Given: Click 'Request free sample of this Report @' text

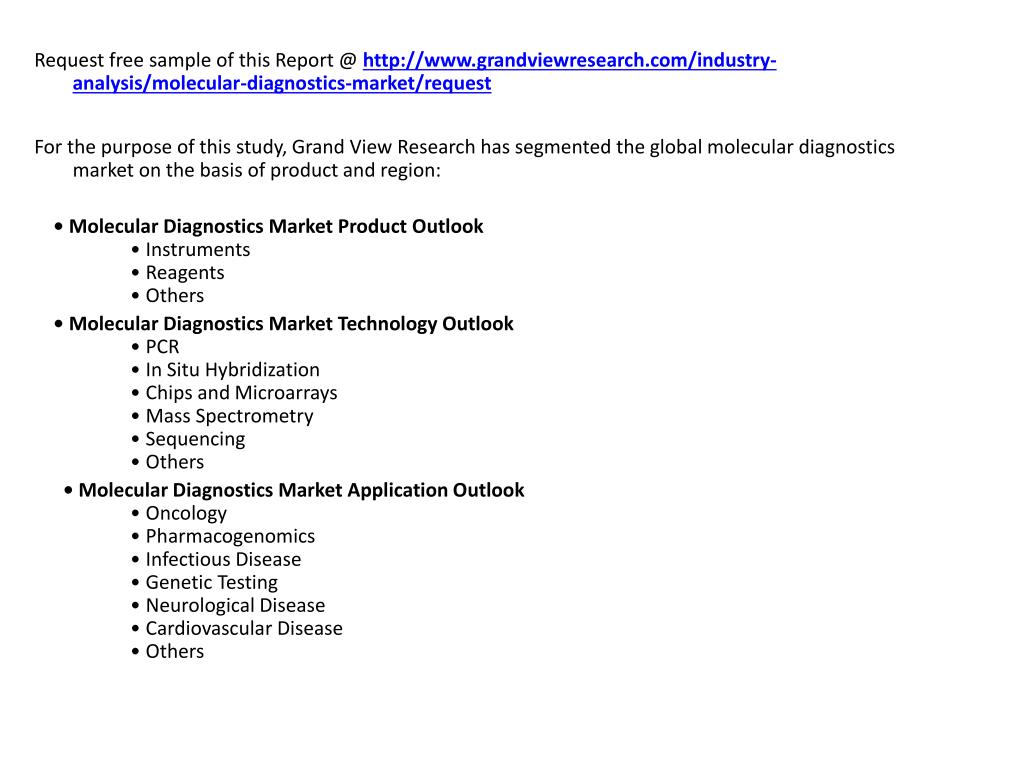Looking at the screenshot, I should 195,60.
